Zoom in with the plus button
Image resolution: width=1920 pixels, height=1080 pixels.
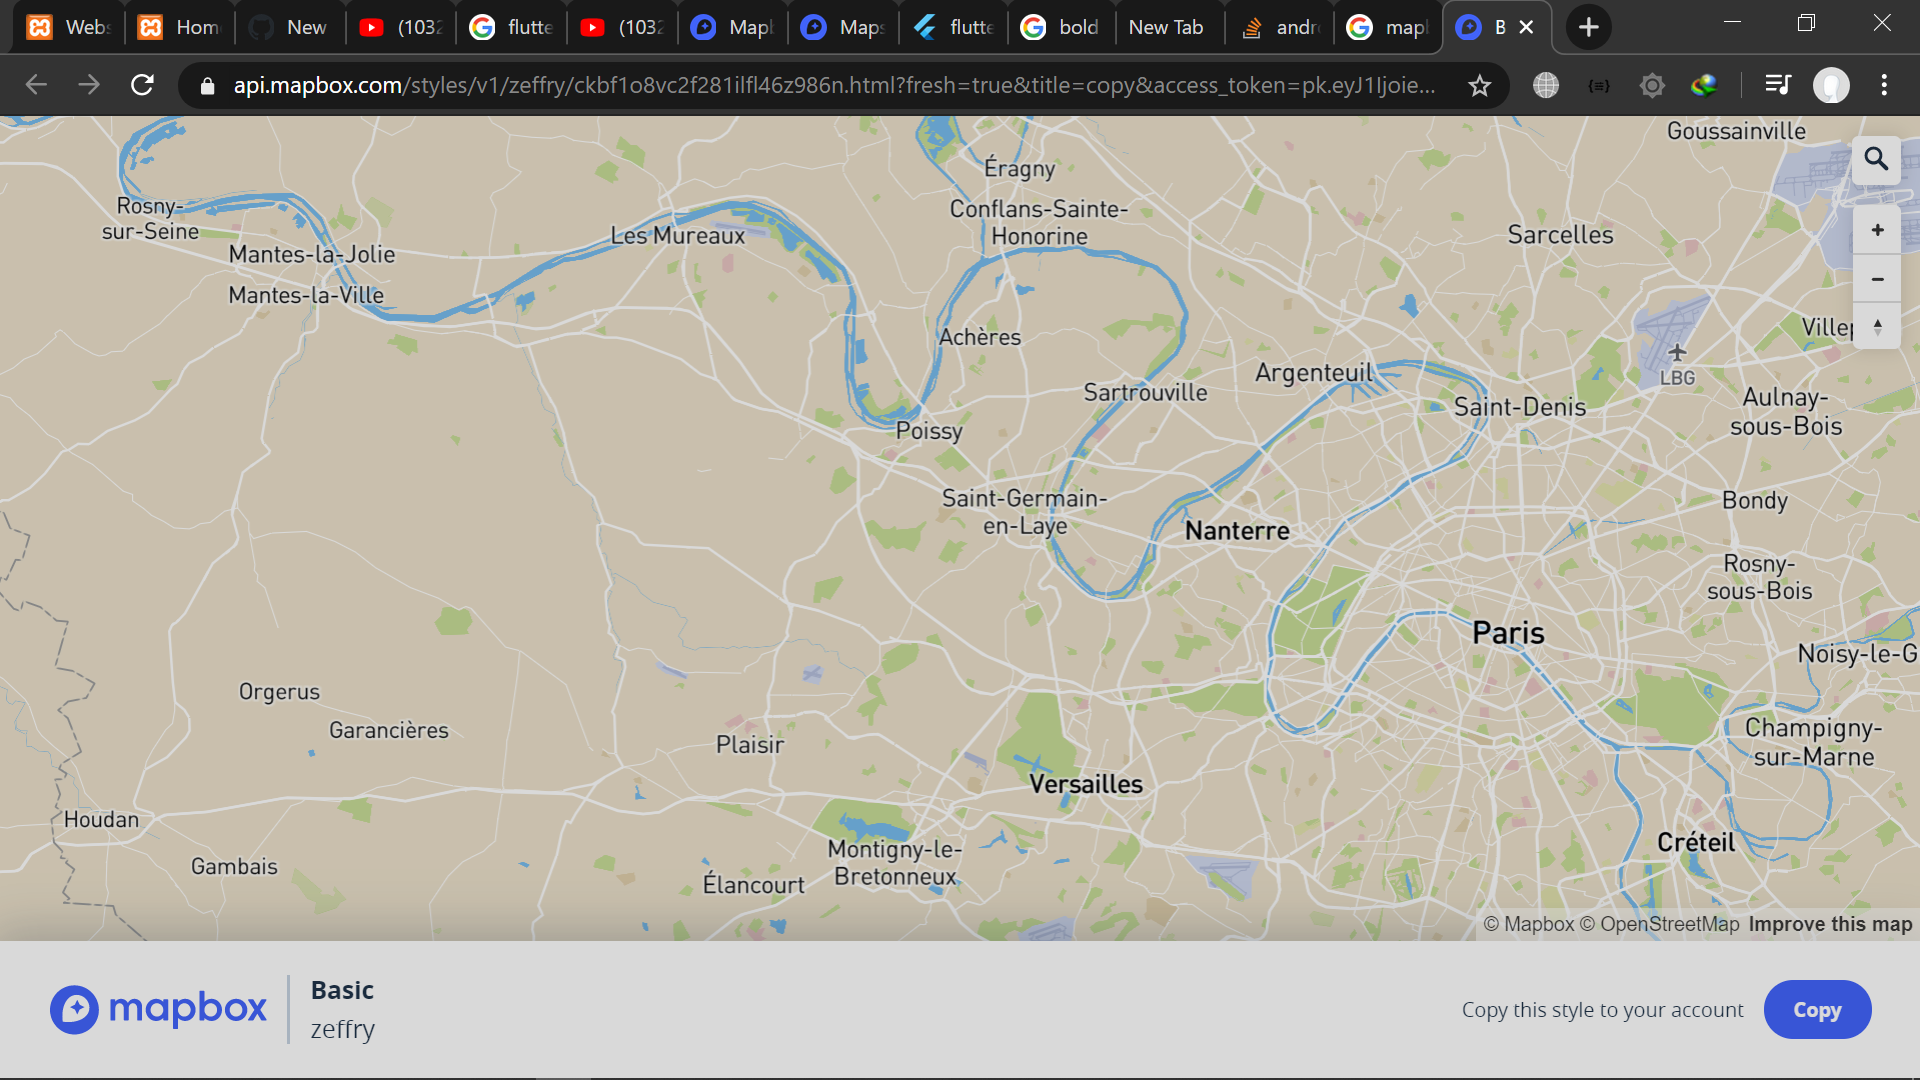tap(1877, 231)
